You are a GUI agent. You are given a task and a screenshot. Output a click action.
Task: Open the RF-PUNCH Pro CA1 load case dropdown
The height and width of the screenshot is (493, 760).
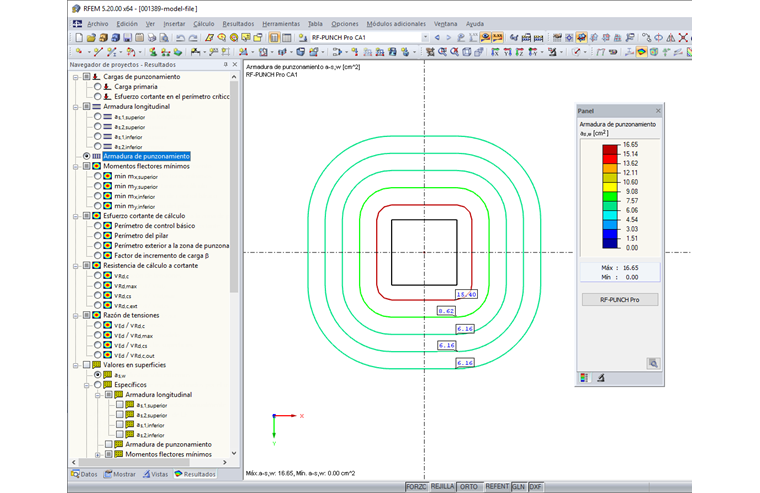(425, 37)
